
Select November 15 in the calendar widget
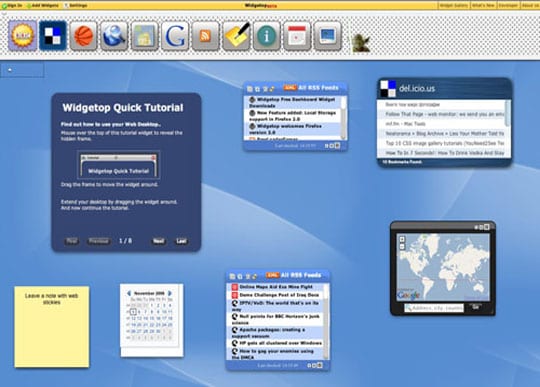[152, 318]
